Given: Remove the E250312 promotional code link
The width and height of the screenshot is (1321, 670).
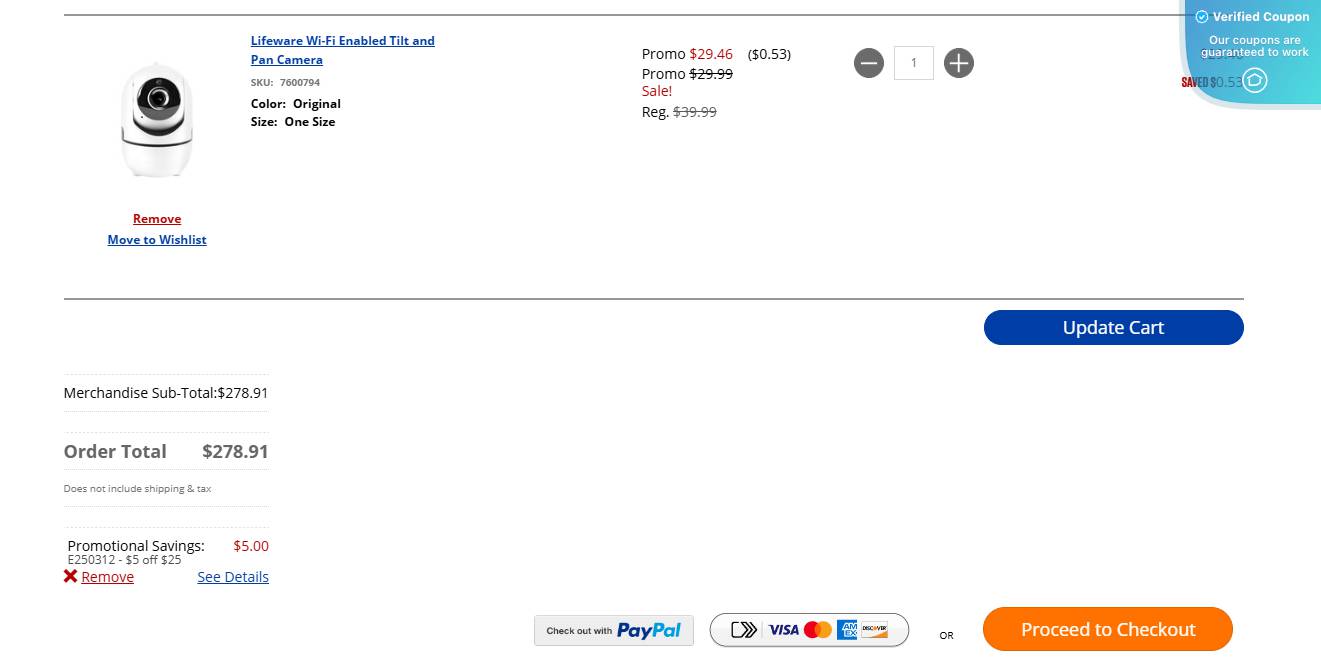Looking at the screenshot, I should (x=107, y=577).
